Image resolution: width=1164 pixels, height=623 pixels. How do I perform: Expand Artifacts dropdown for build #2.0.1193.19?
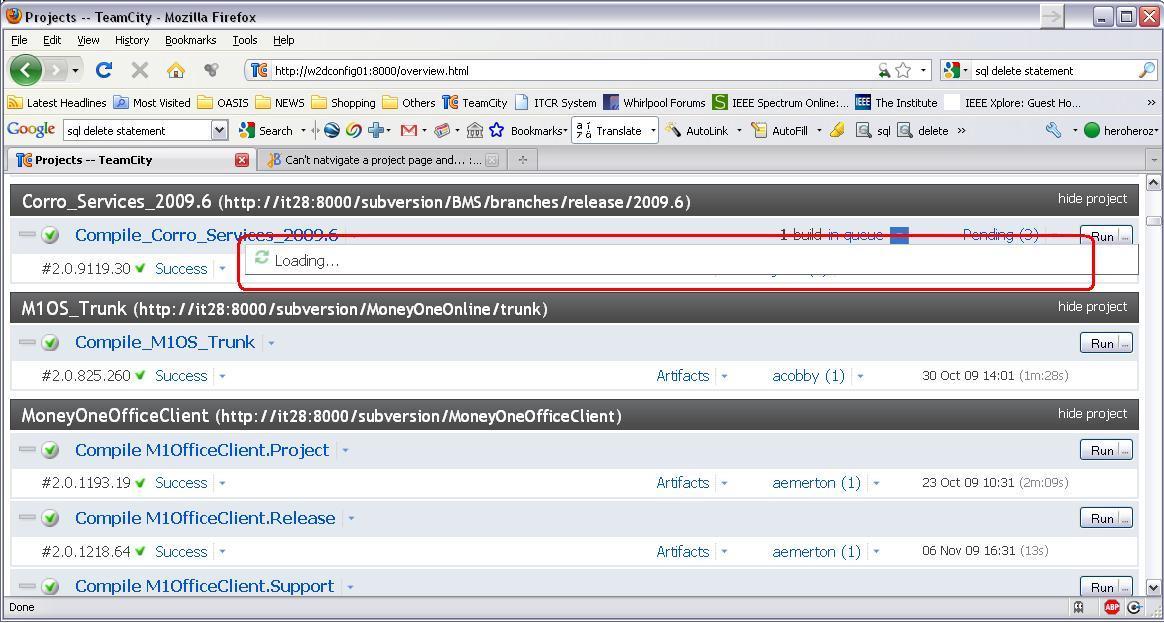[724, 483]
